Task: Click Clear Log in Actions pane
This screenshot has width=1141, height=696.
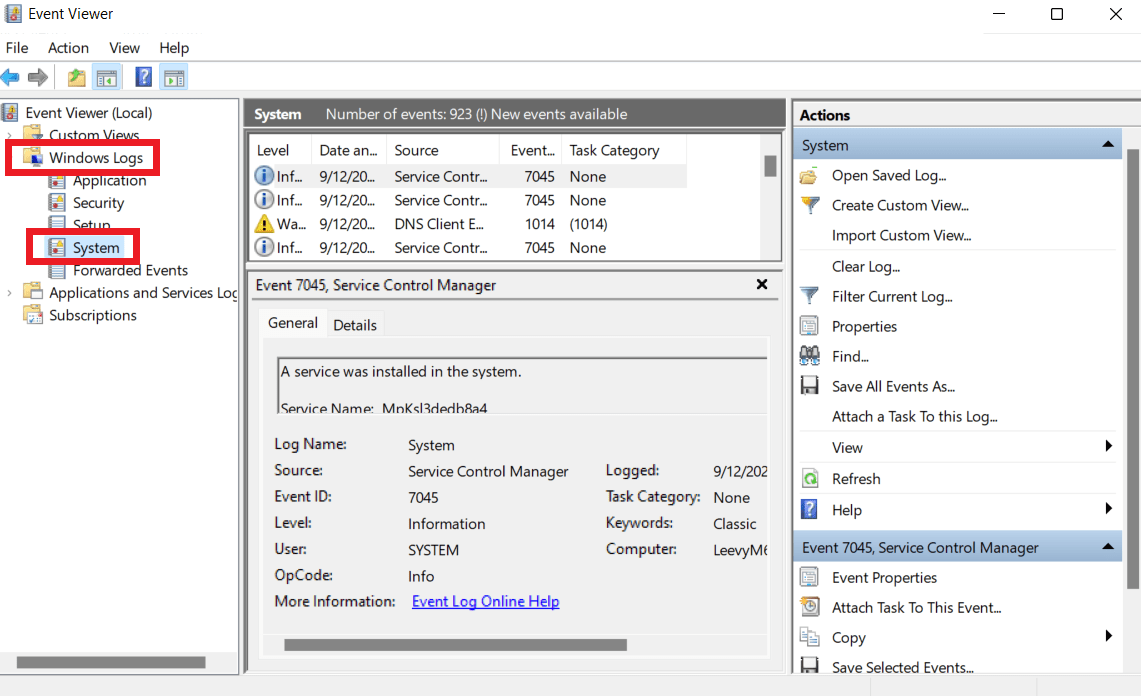Action: click(866, 266)
